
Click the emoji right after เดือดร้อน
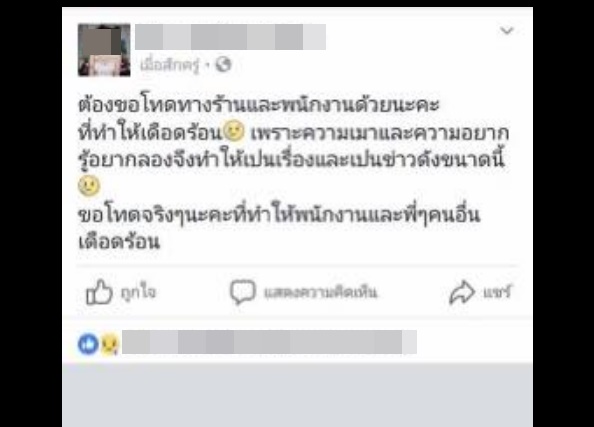[x=234, y=131]
